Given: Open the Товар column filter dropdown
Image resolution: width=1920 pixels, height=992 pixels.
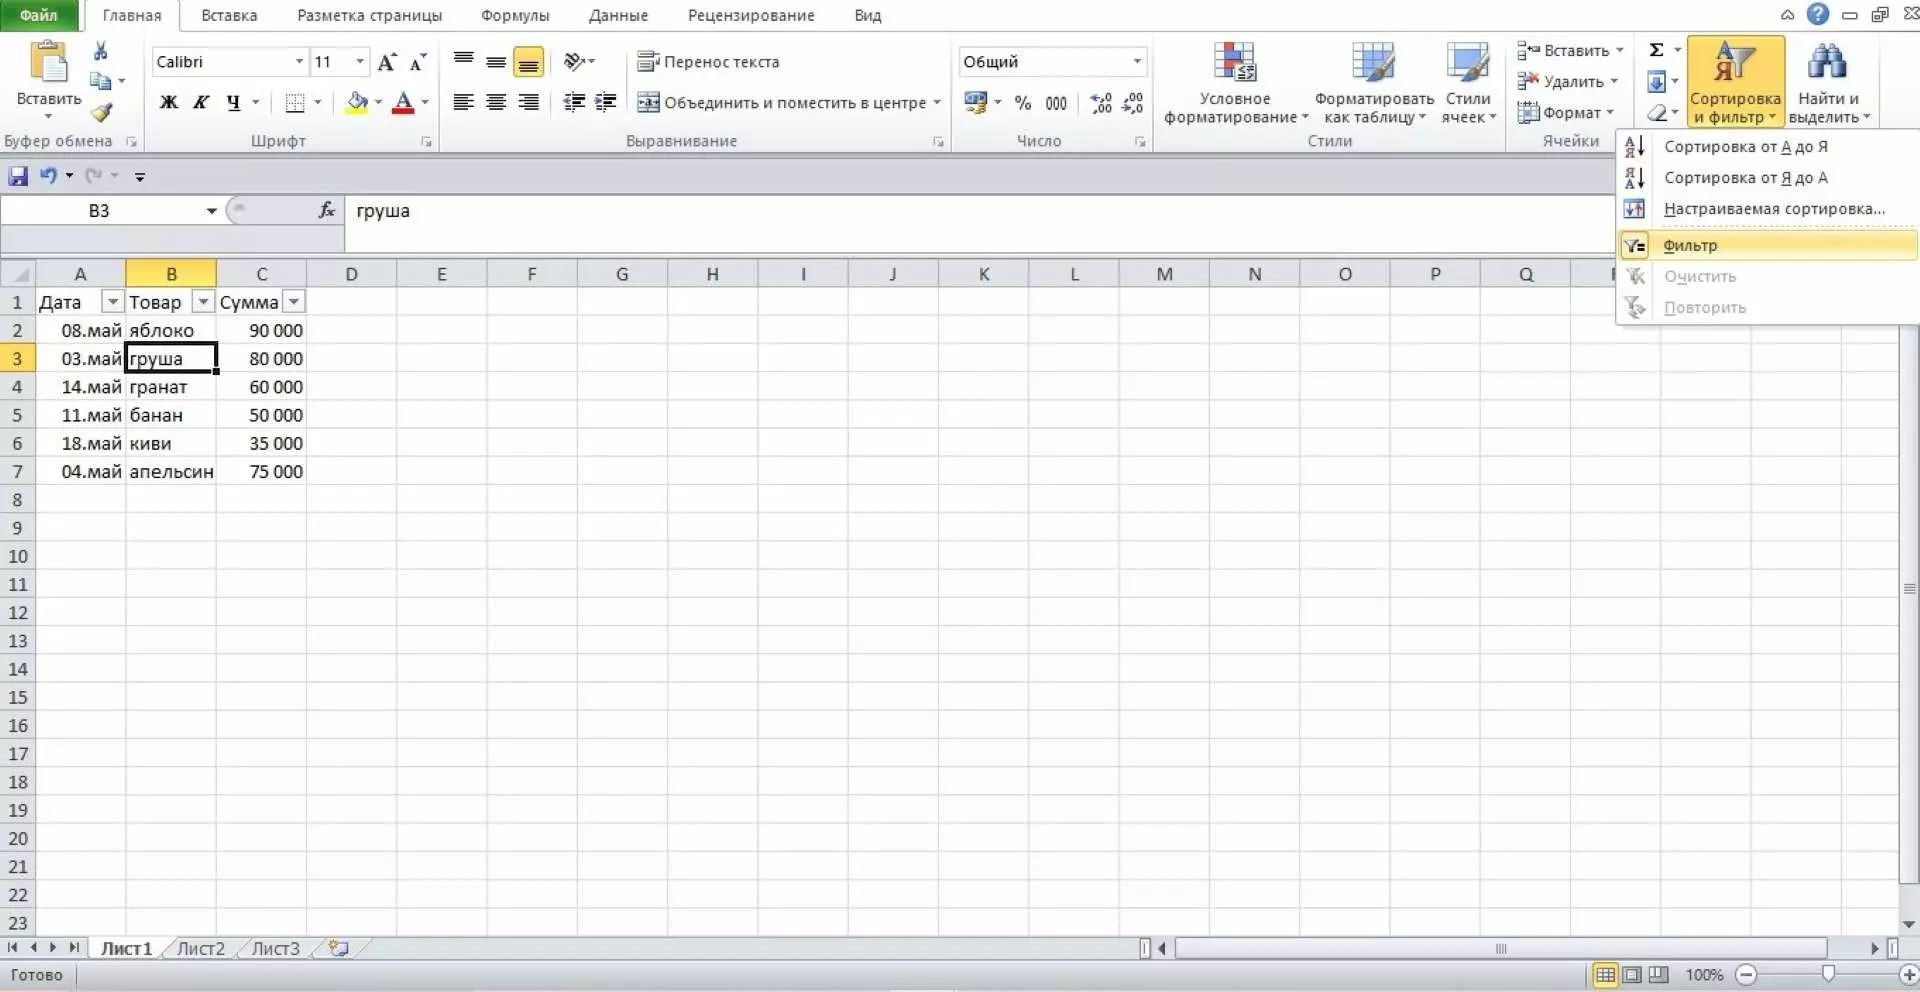Looking at the screenshot, I should pyautogui.click(x=203, y=302).
